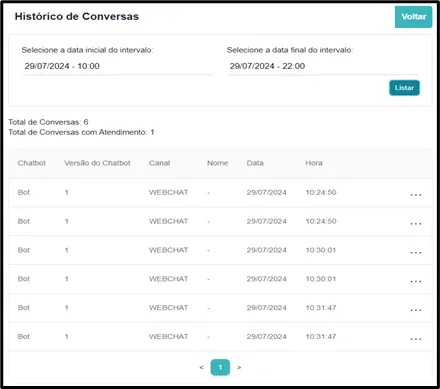The width and height of the screenshot is (440, 389).
Task: Open options menu of second 10:31:47 row
Action: pos(416,339)
